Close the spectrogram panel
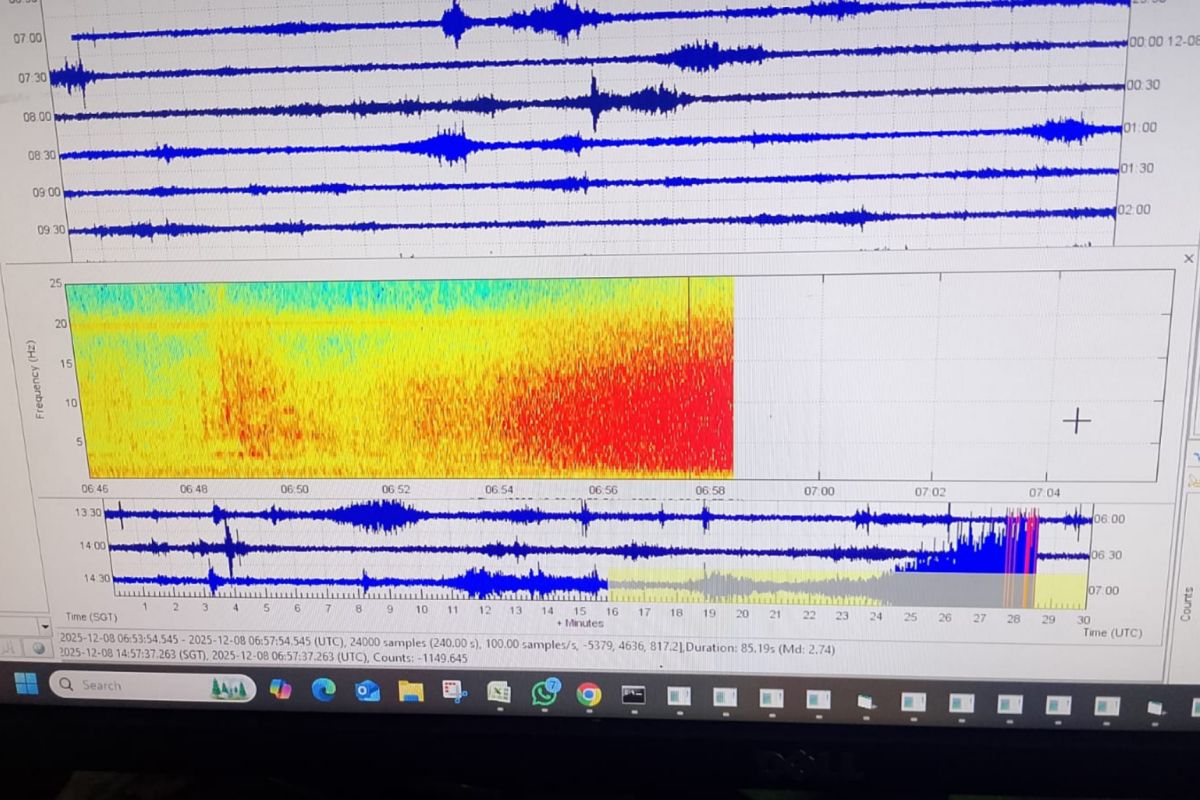Screen dimensions: 1200x800 pyautogui.click(x=1189, y=259)
